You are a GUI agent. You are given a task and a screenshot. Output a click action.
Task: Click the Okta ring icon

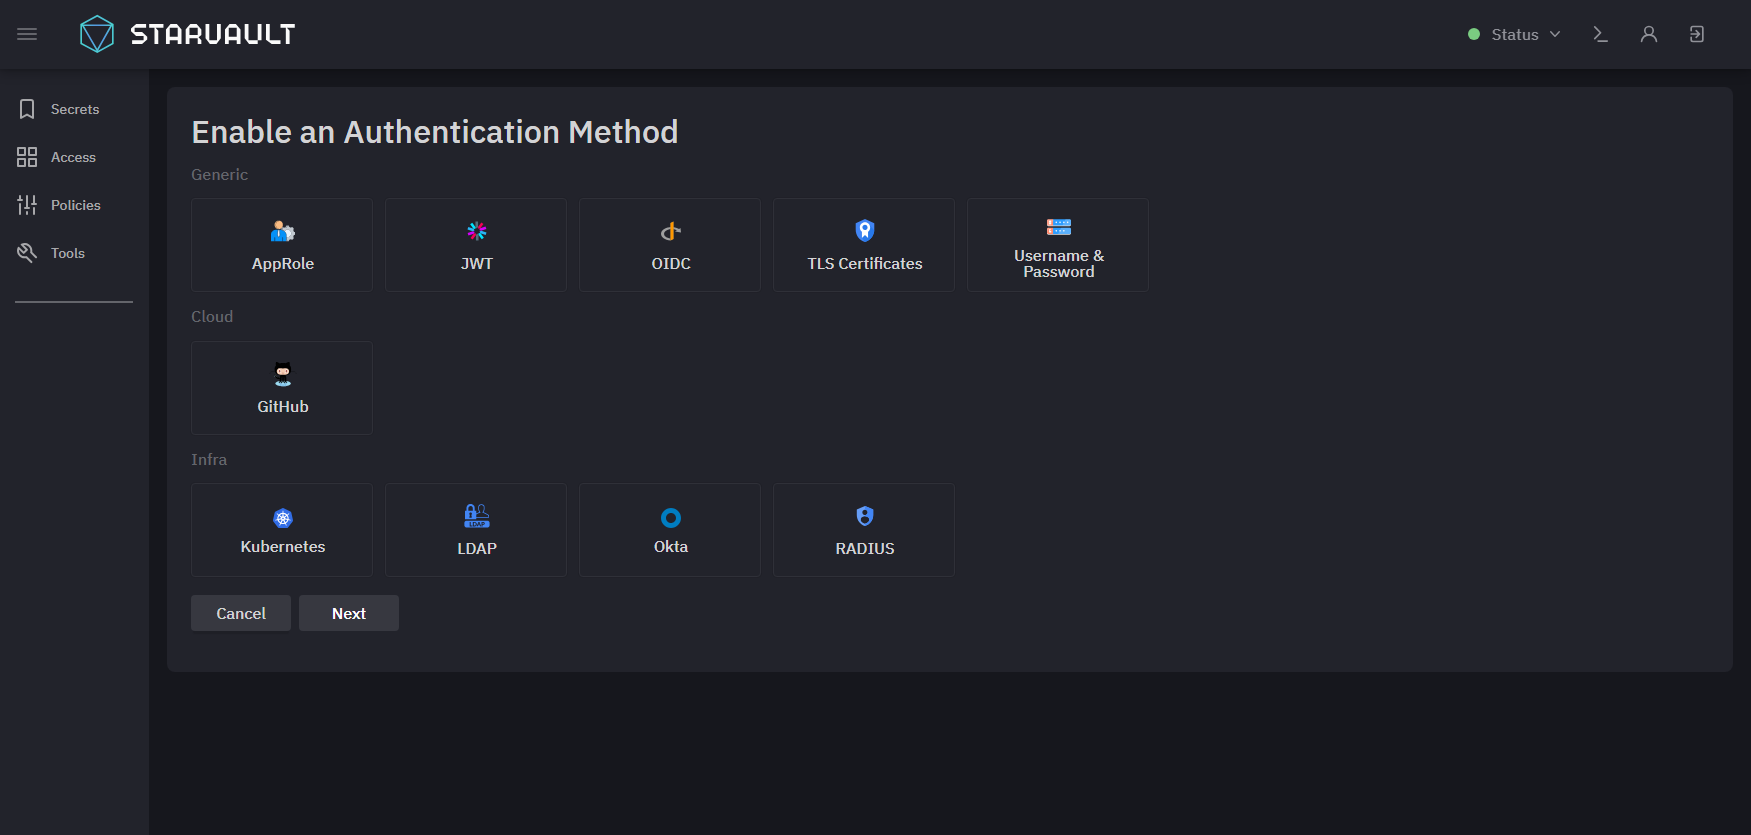(x=671, y=518)
